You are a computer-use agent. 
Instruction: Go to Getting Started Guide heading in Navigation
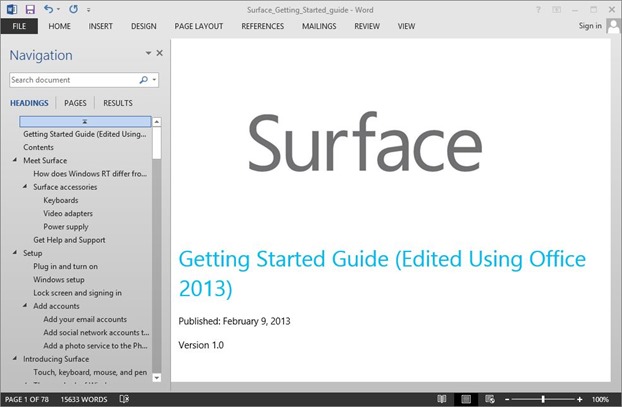(x=84, y=134)
